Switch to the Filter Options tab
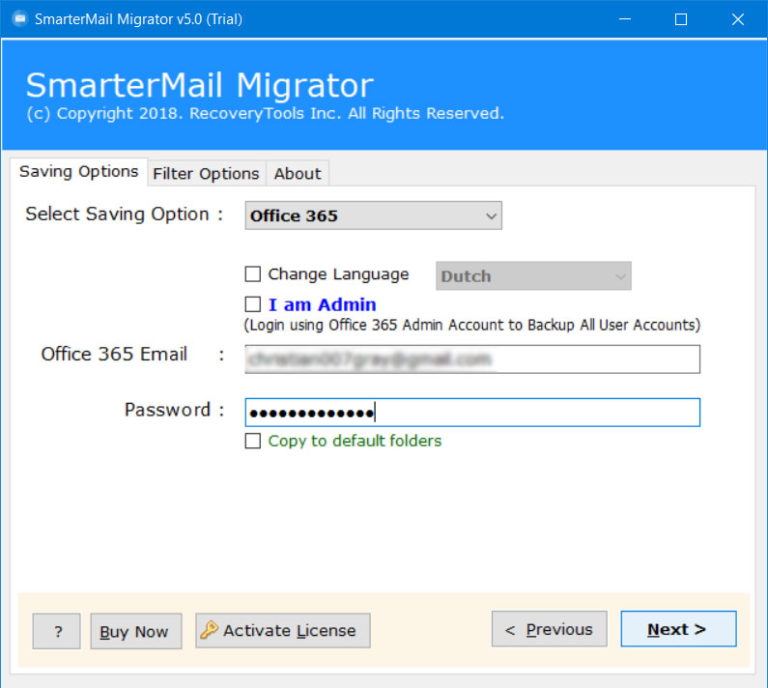Image resolution: width=768 pixels, height=688 pixels. tap(206, 173)
